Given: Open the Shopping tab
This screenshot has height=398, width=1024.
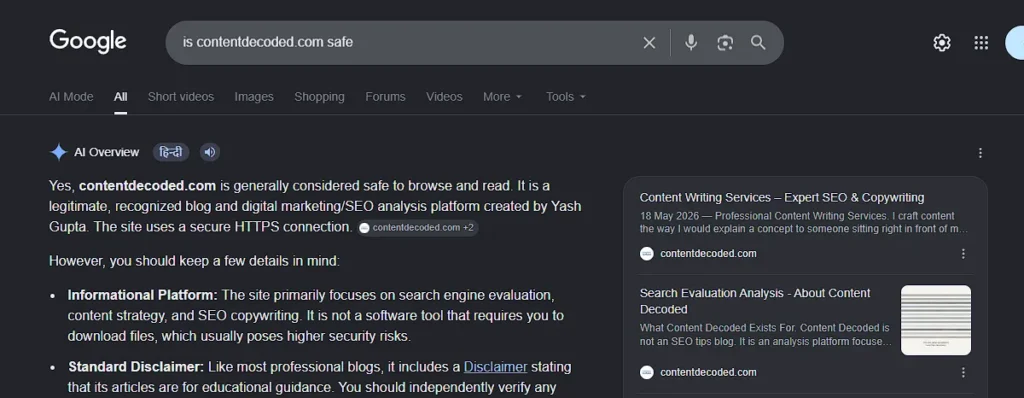Looking at the screenshot, I should pyautogui.click(x=319, y=97).
